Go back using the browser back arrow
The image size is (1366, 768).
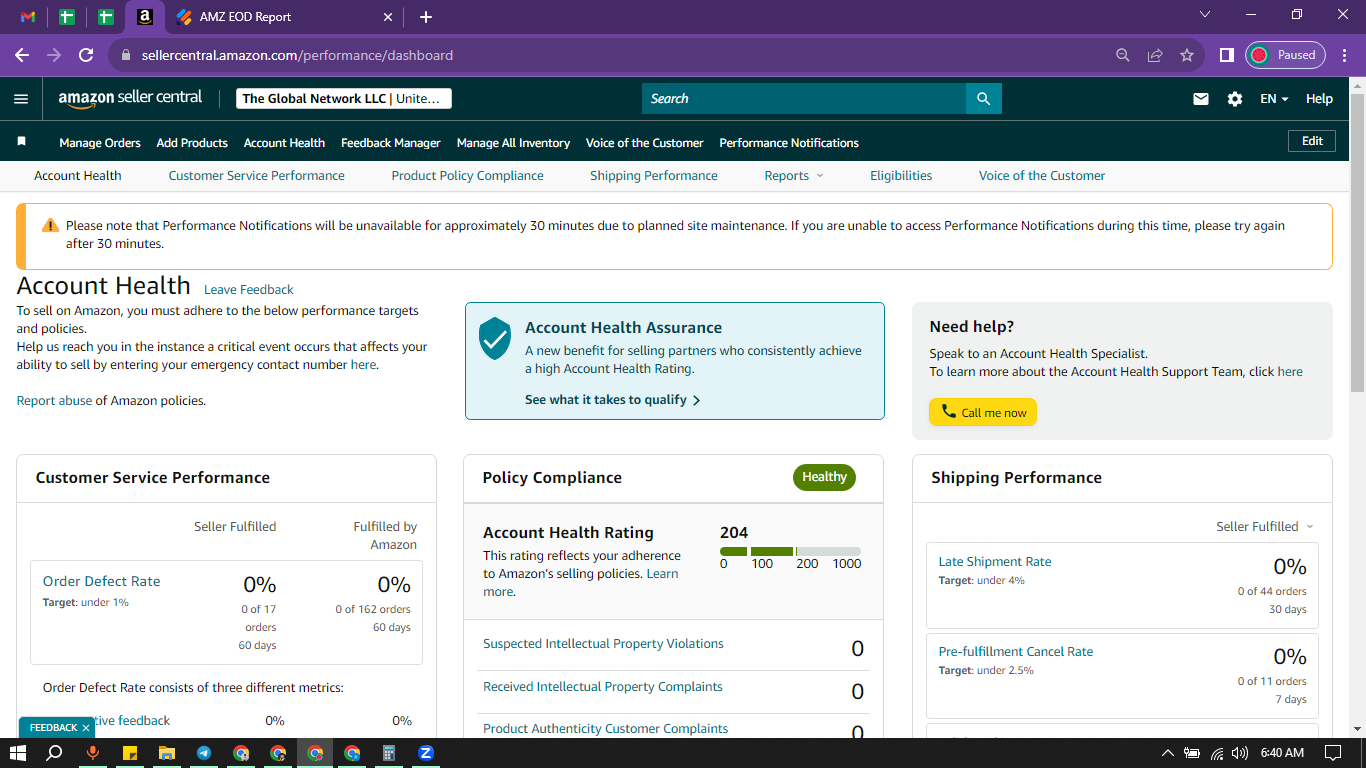pyautogui.click(x=22, y=55)
